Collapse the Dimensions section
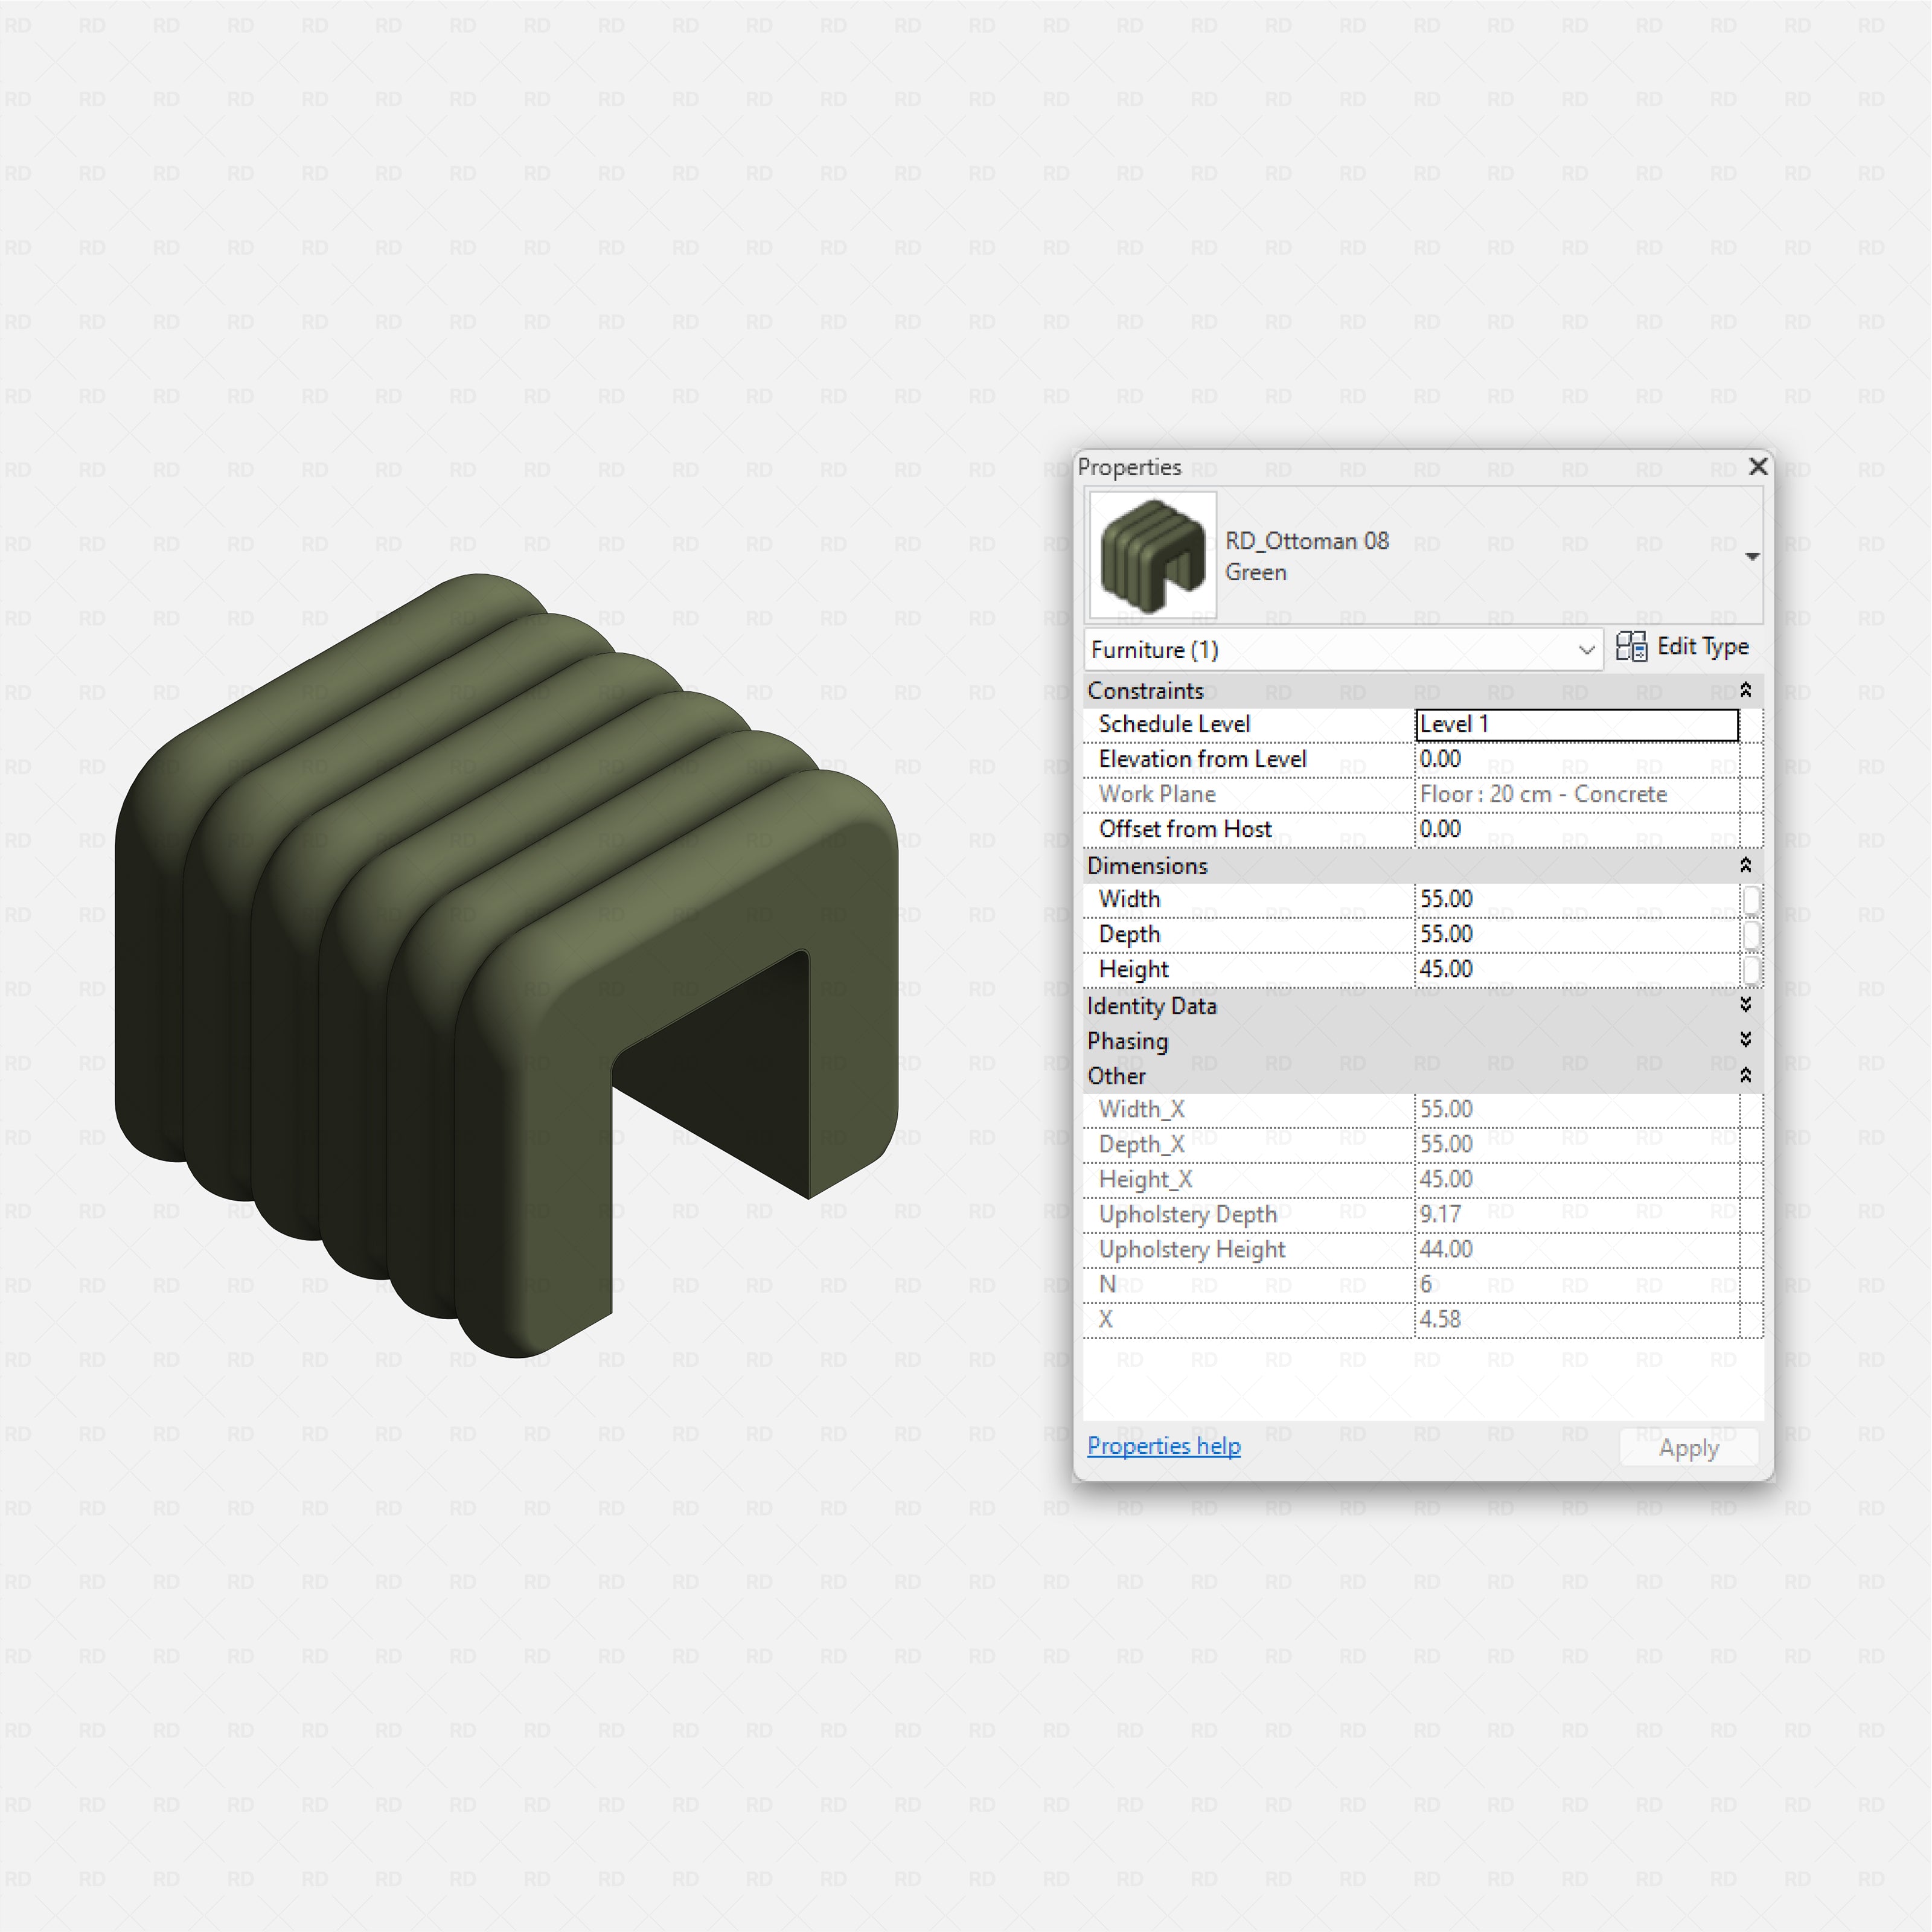Image resolution: width=1932 pixels, height=1932 pixels. point(1745,866)
